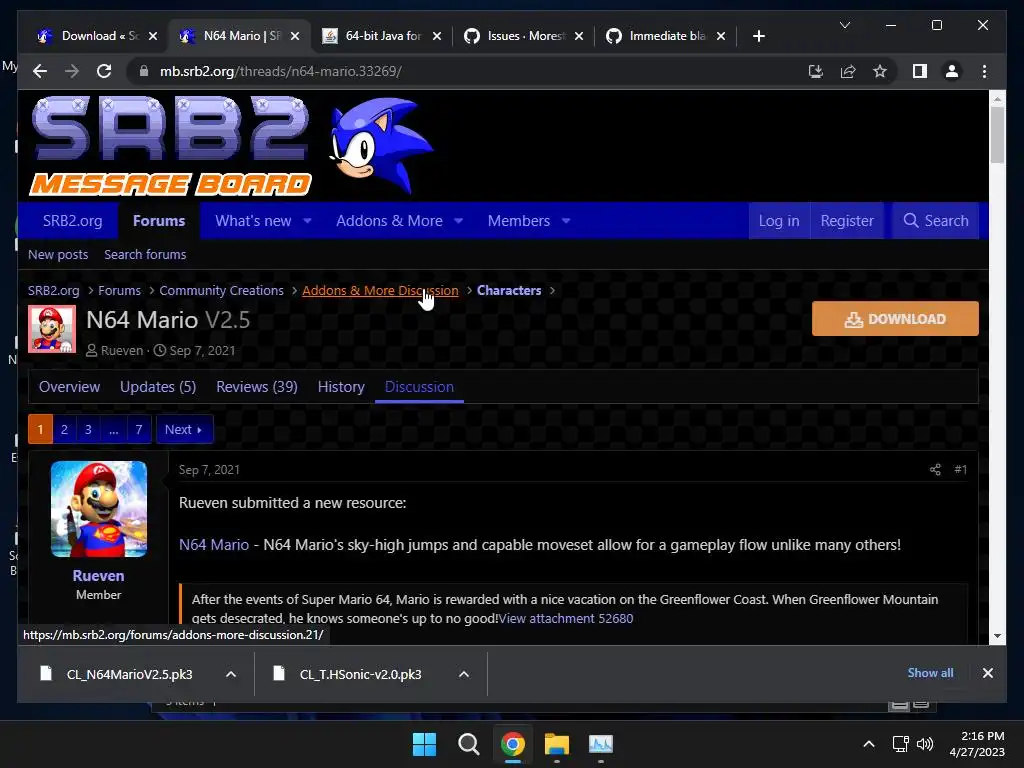Expand the Addons & More dropdown arrow
The width and height of the screenshot is (1024, 768).
(458, 221)
